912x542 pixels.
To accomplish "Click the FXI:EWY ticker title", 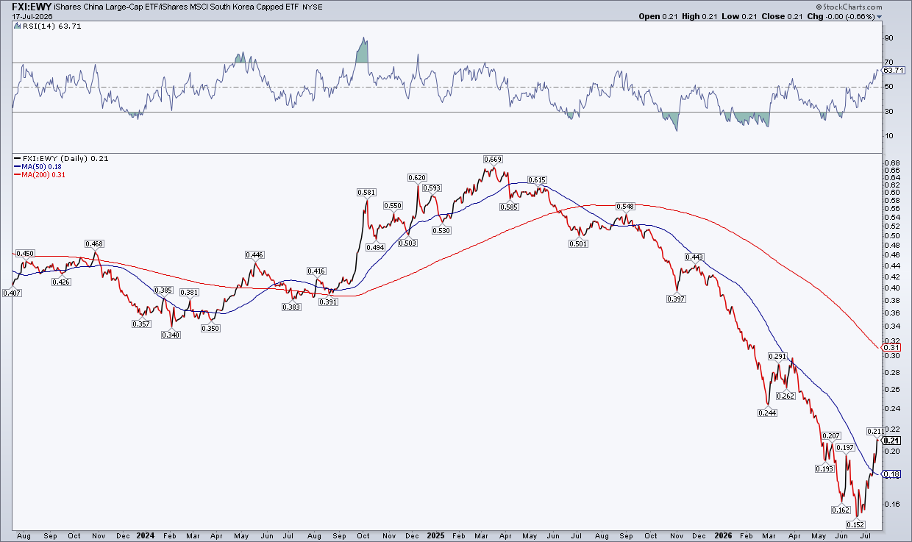I will (x=30, y=7).
